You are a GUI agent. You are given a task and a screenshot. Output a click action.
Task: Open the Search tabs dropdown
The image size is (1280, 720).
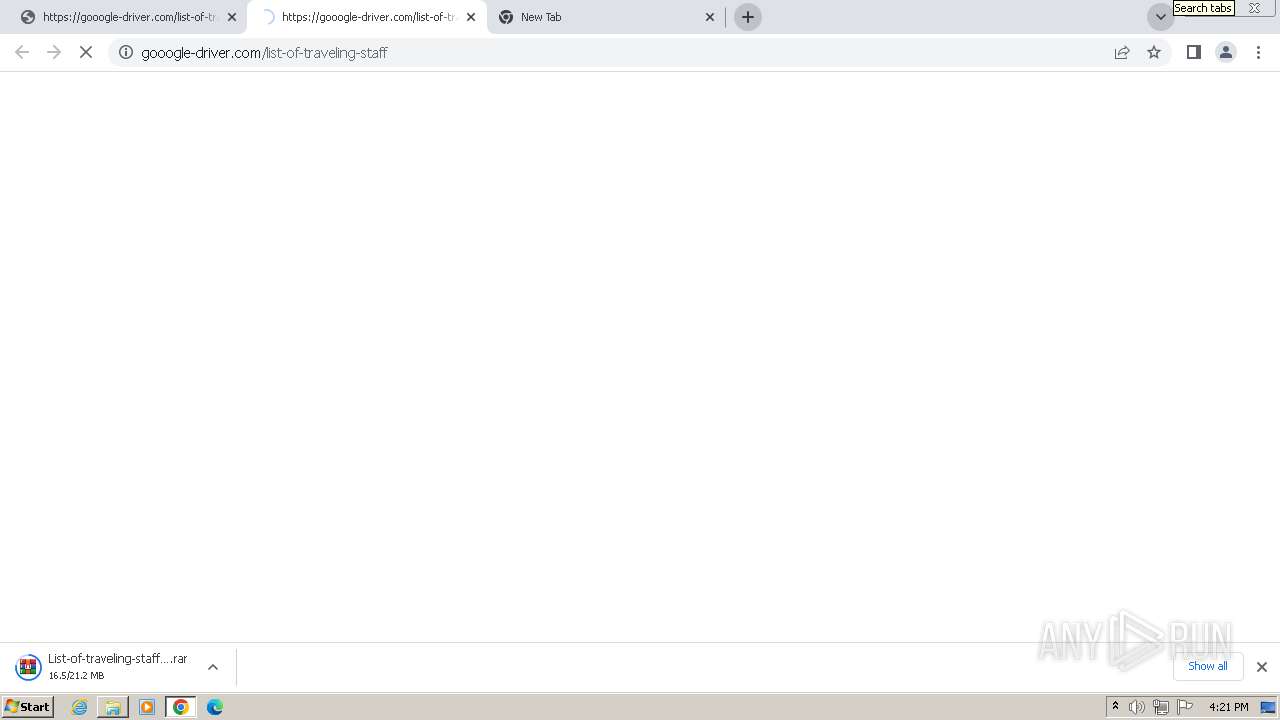pyautogui.click(x=1160, y=17)
